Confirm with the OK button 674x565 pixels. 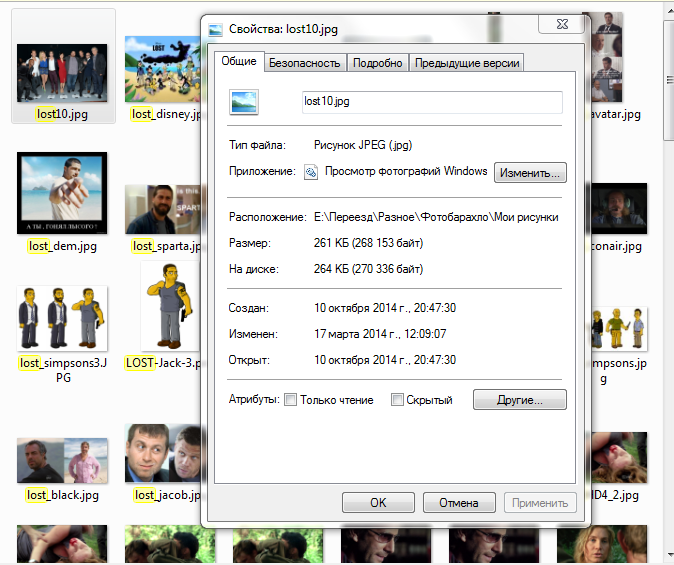378,503
